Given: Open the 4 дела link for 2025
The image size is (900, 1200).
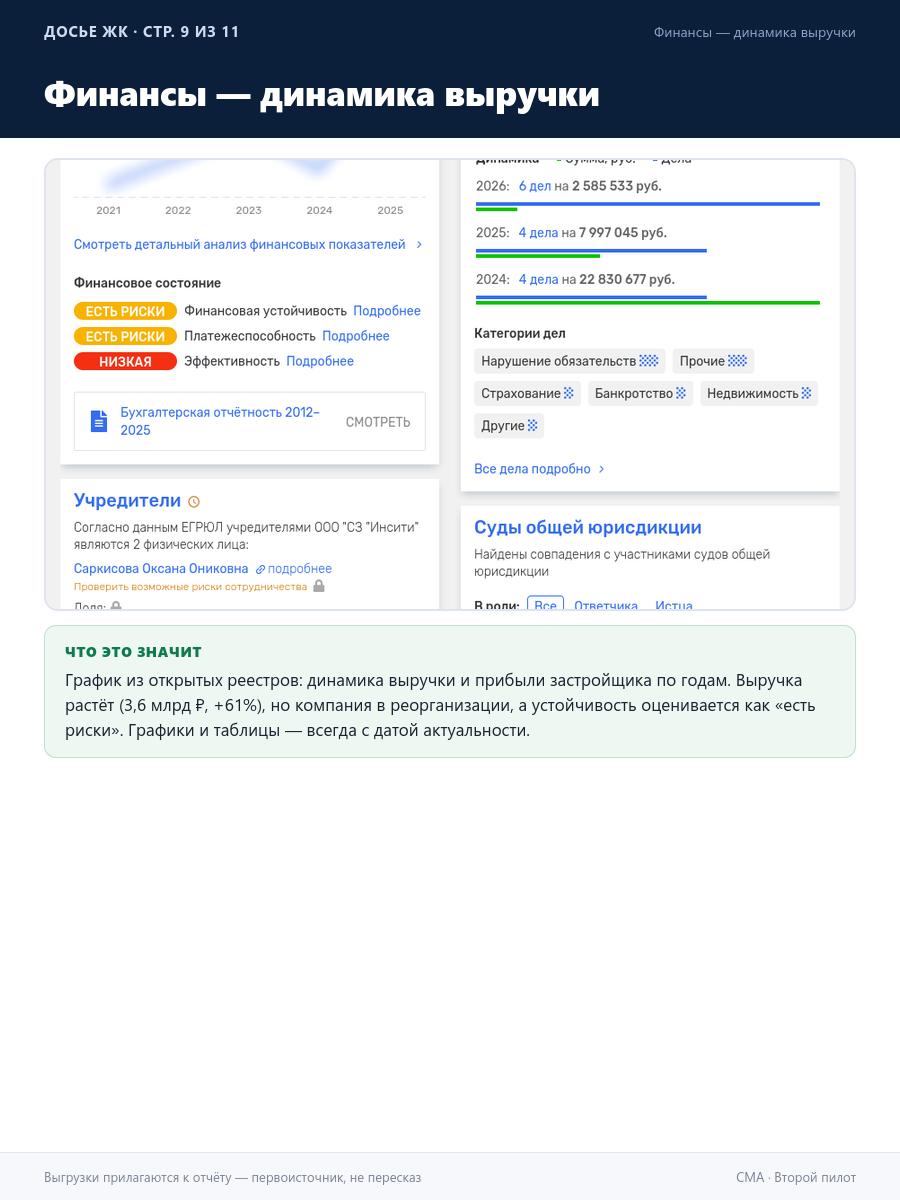Looking at the screenshot, I should pyautogui.click(x=538, y=232).
